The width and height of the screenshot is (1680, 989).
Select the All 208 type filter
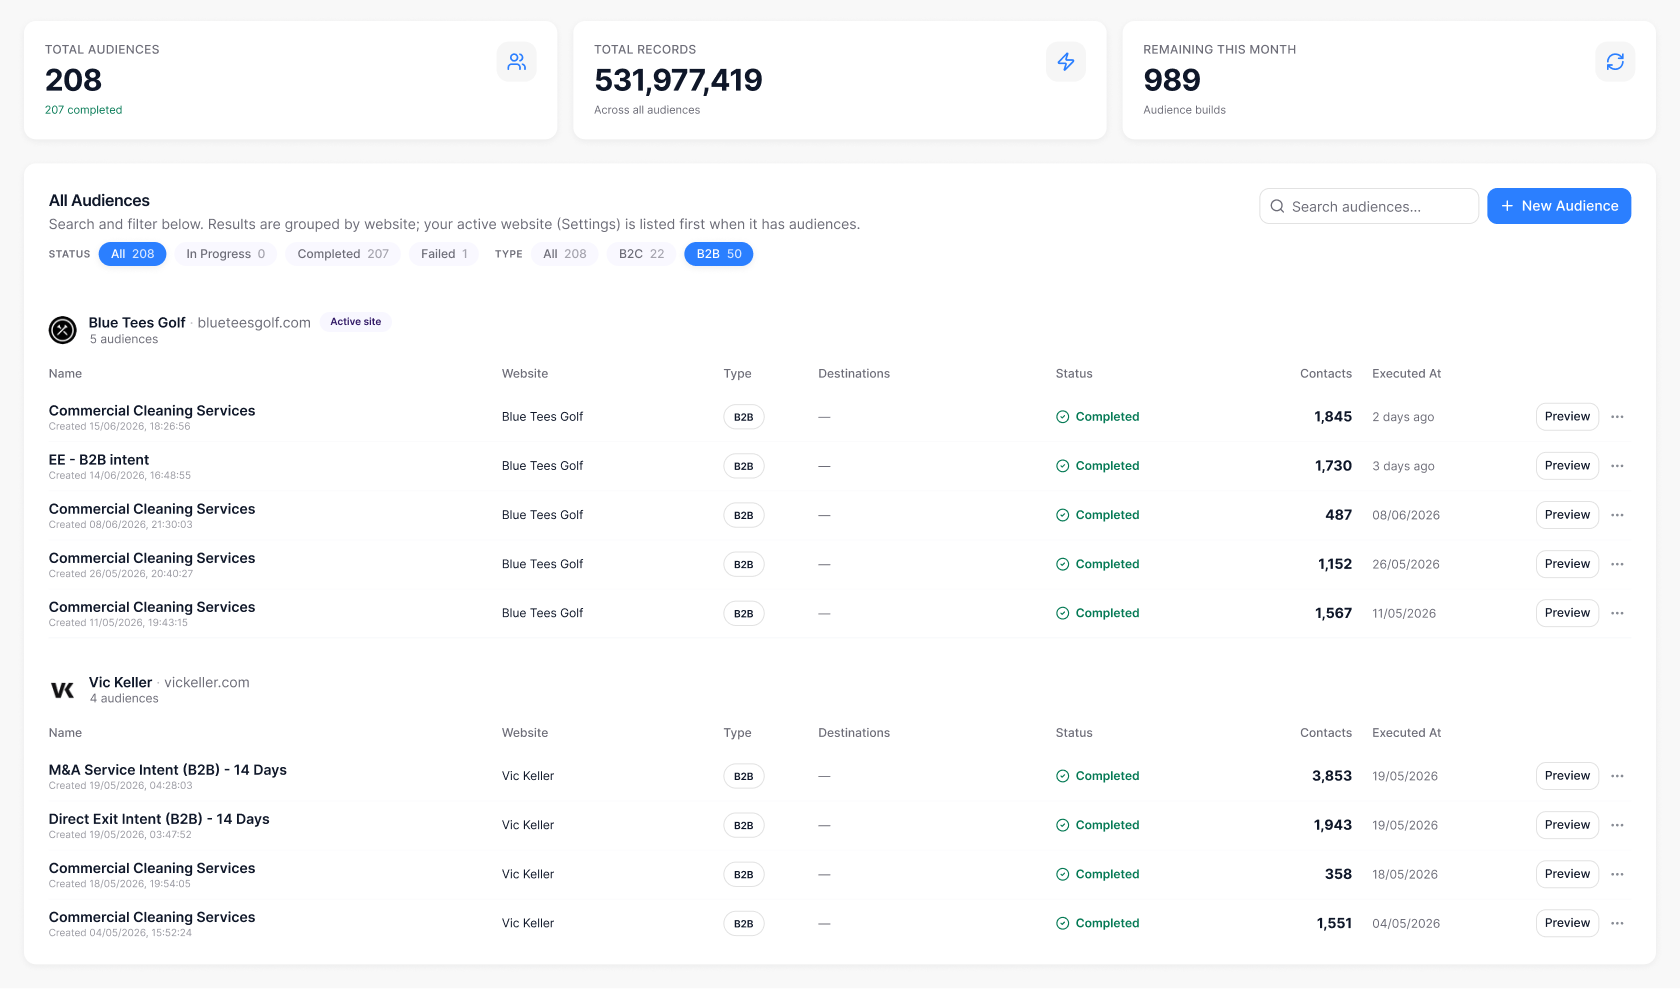click(565, 254)
